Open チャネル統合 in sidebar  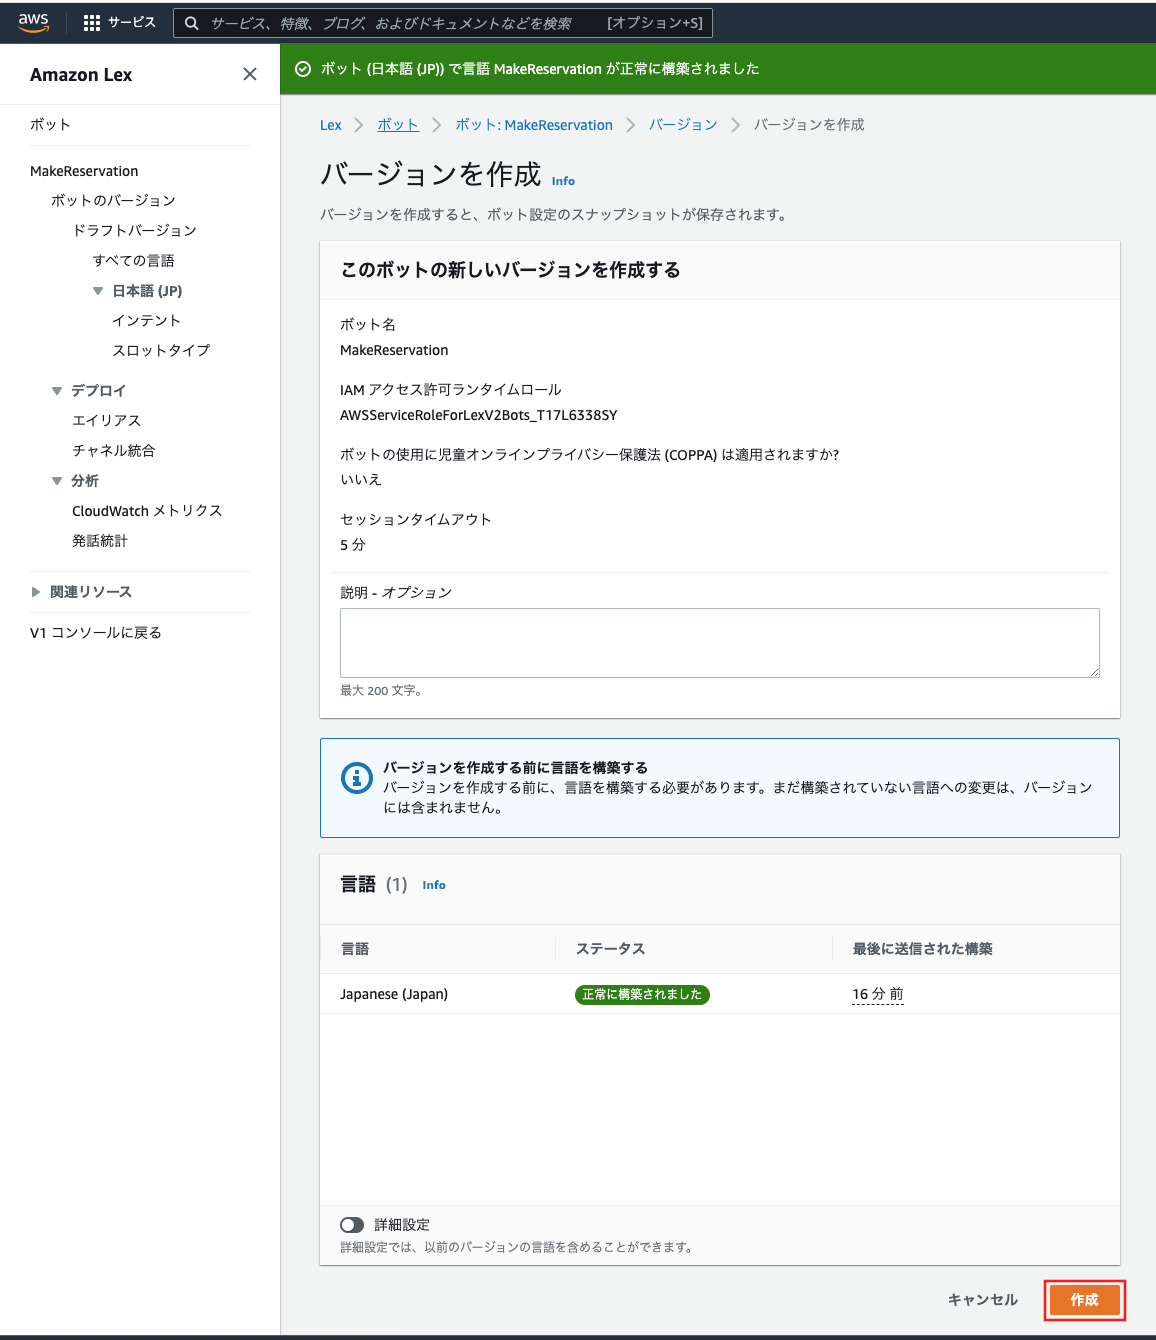pyautogui.click(x=114, y=451)
